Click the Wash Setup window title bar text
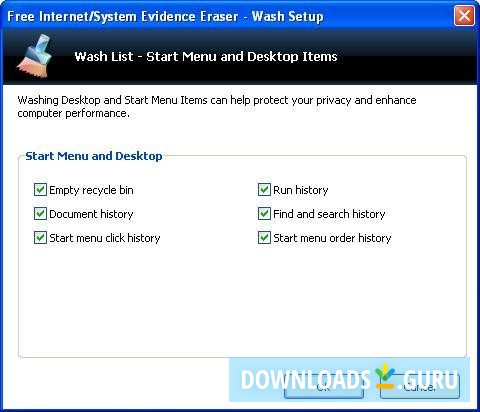 pyautogui.click(x=165, y=16)
